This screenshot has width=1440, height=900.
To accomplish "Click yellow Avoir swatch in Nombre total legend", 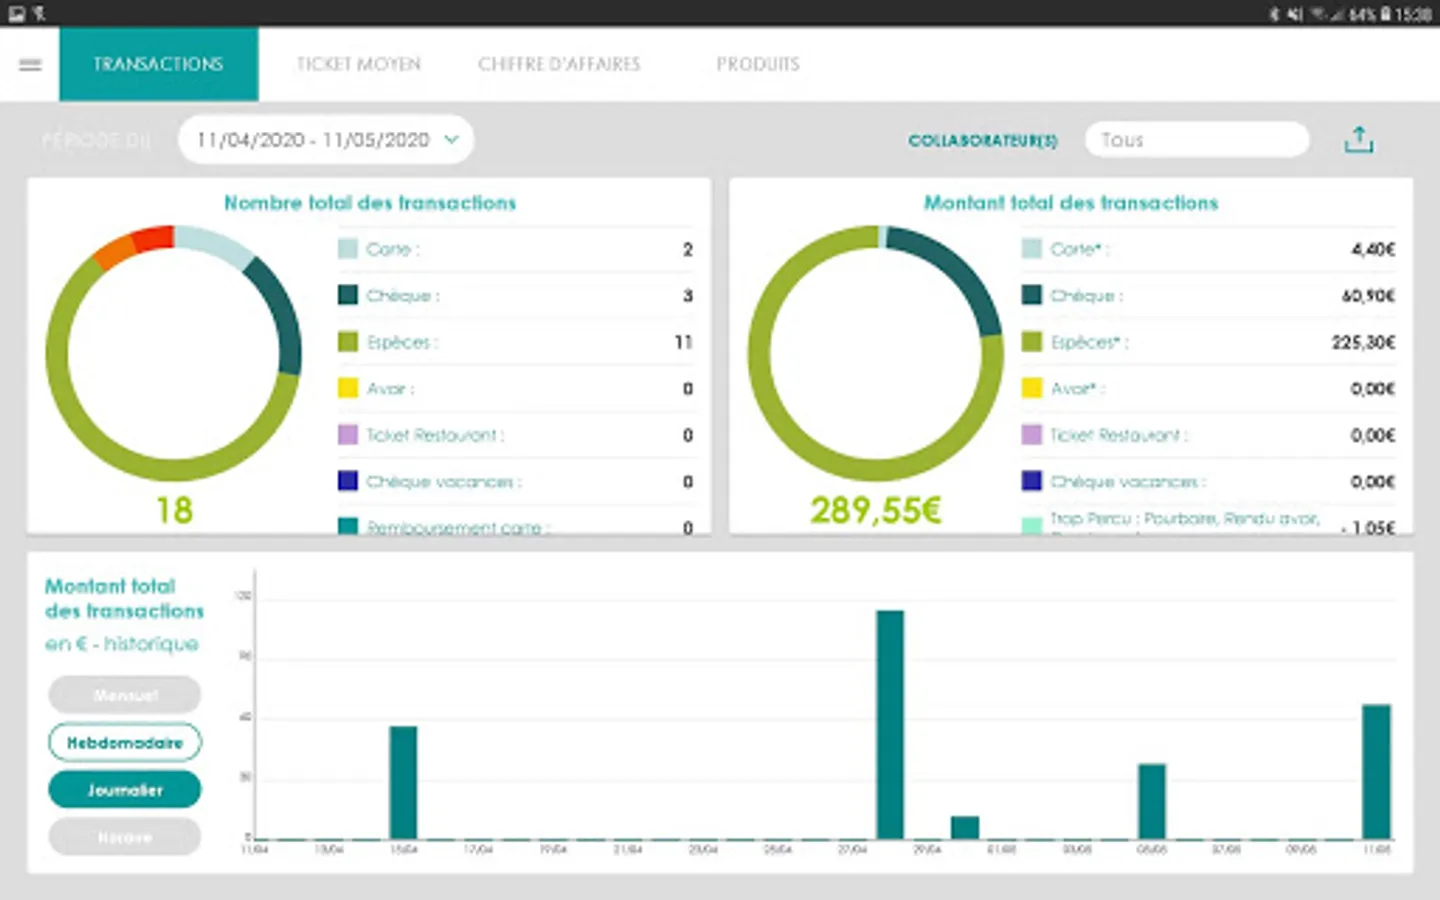I will coord(348,388).
